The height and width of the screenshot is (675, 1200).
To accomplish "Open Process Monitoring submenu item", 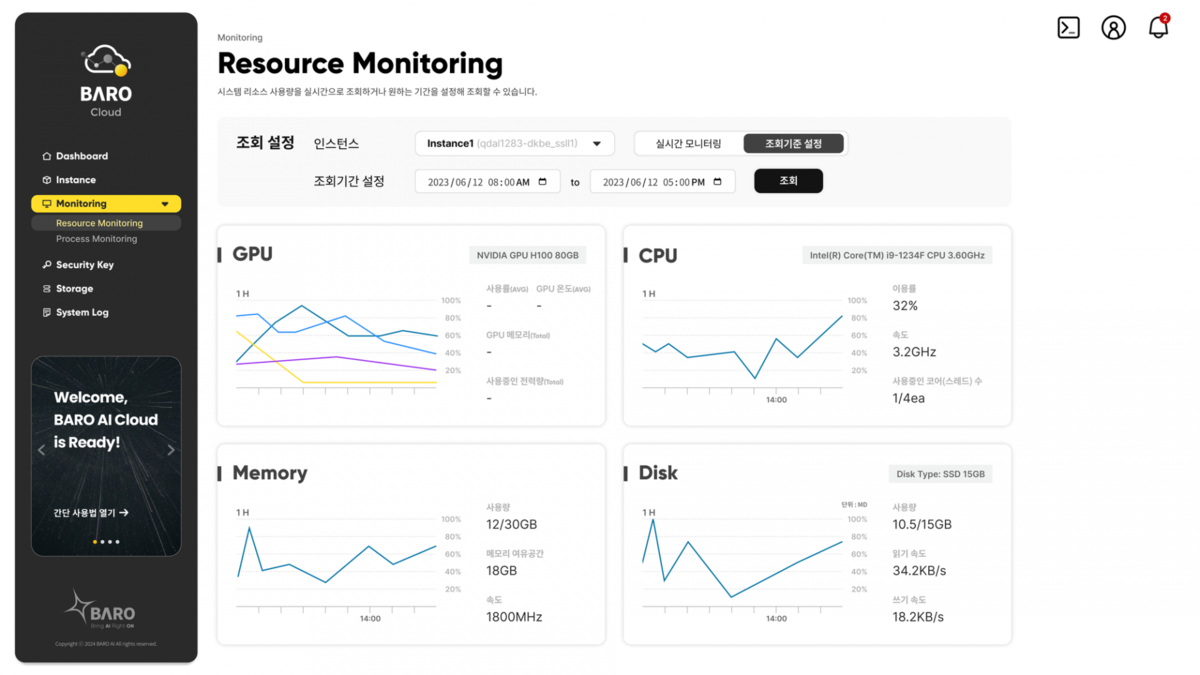I will tap(96, 239).
